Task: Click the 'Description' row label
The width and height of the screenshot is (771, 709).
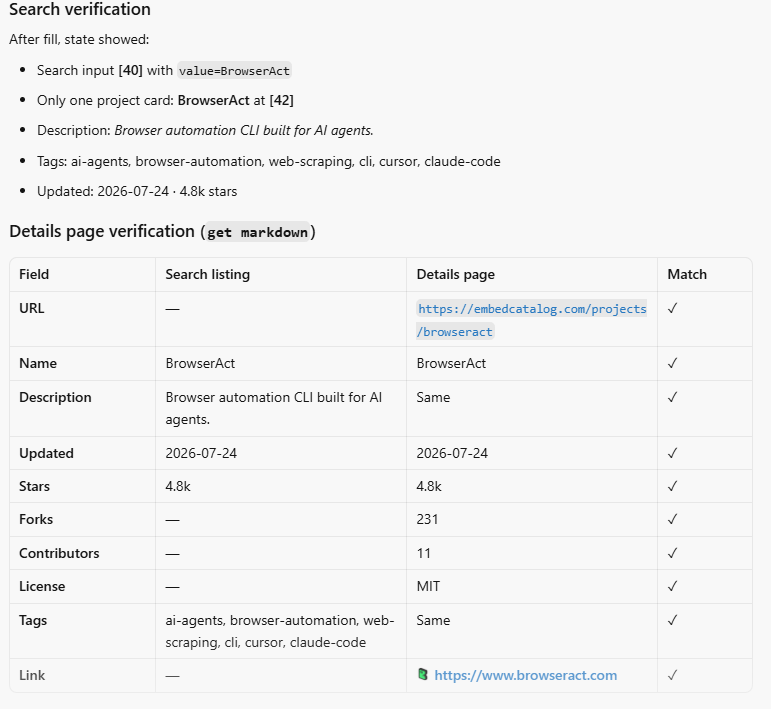Action: pos(55,397)
